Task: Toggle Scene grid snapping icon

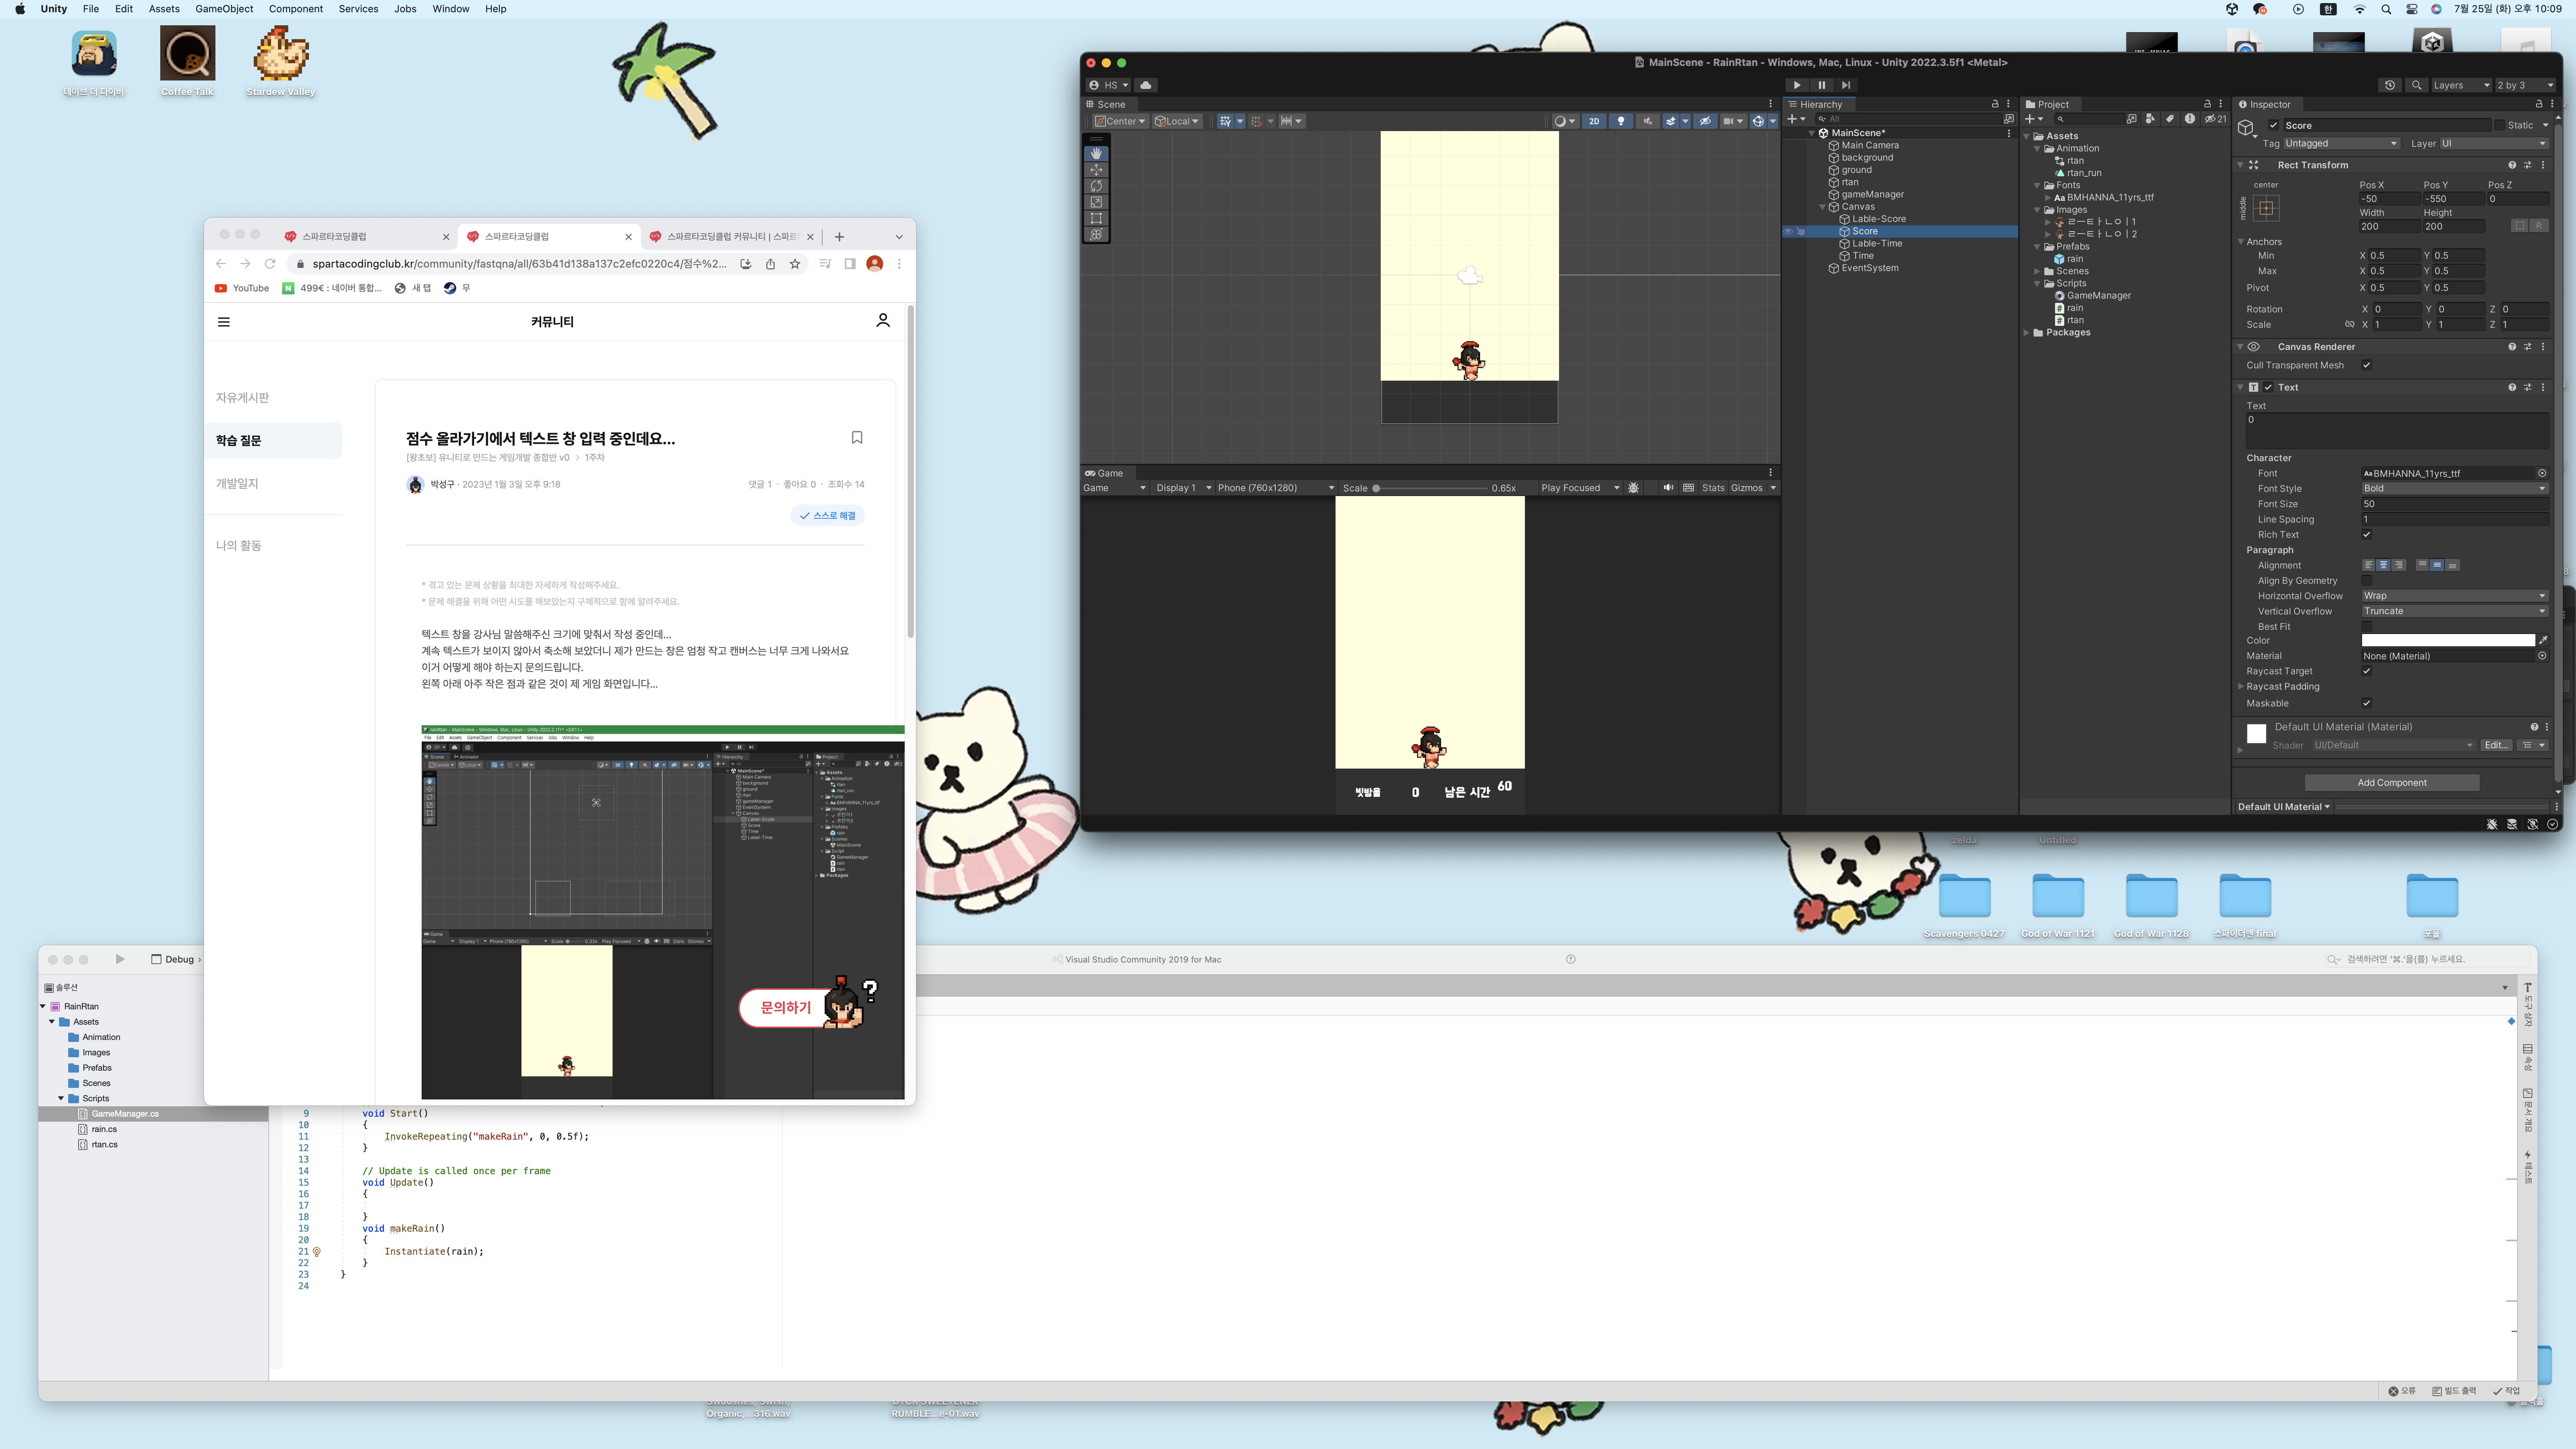Action: point(1257,121)
